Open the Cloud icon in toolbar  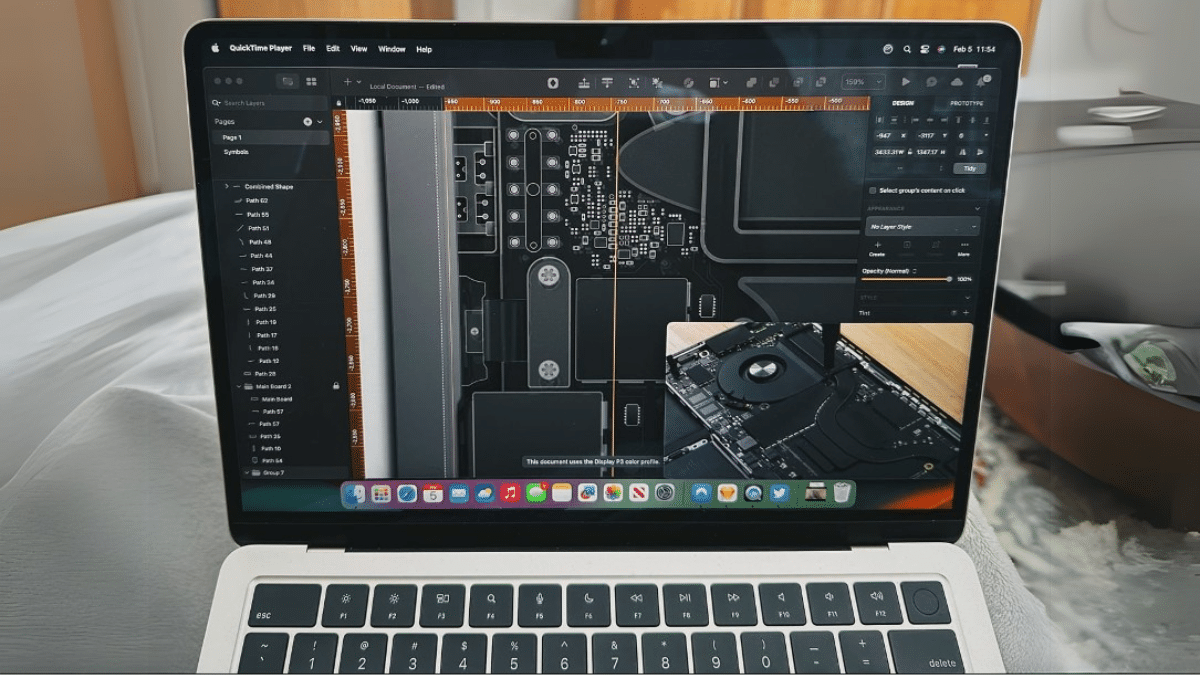957,82
